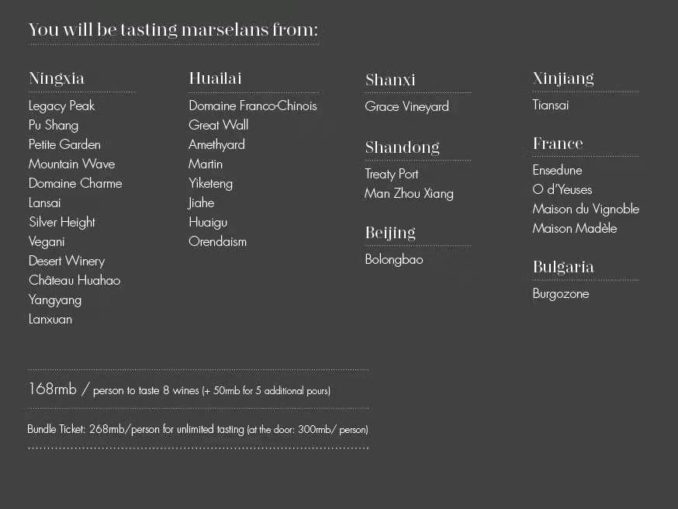Select the Xinjiang region heading
This screenshot has height=509, width=678.
click(563, 78)
